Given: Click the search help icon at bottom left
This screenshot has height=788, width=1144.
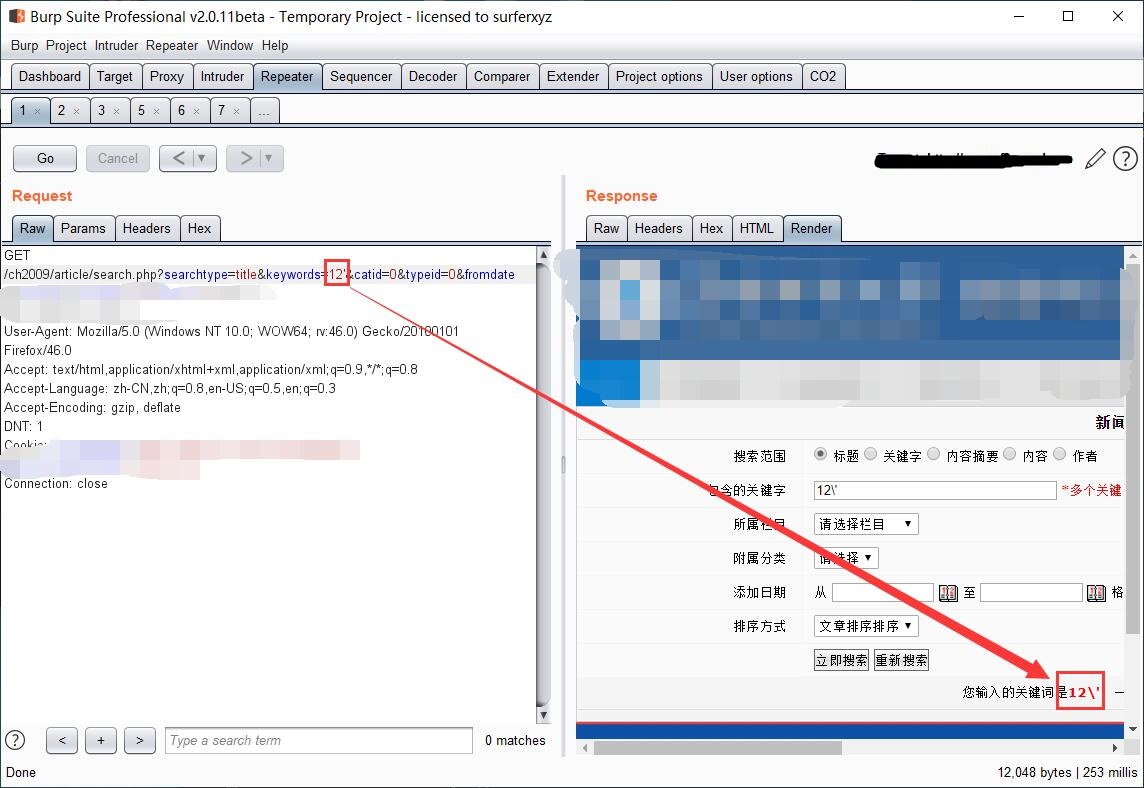Looking at the screenshot, I should pyautogui.click(x=15, y=740).
